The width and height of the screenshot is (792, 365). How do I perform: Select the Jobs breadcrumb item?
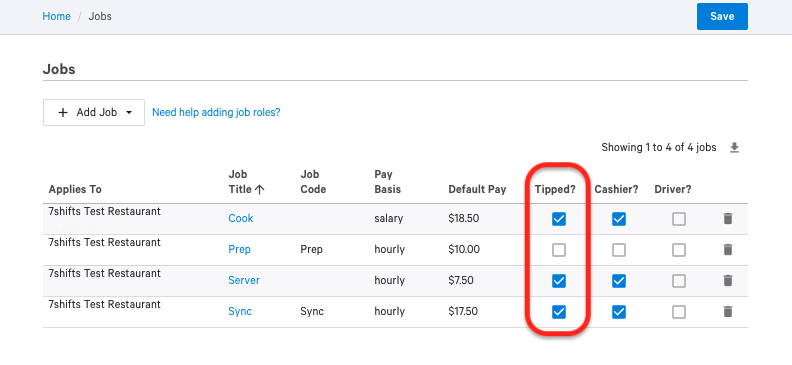pyautogui.click(x=100, y=16)
